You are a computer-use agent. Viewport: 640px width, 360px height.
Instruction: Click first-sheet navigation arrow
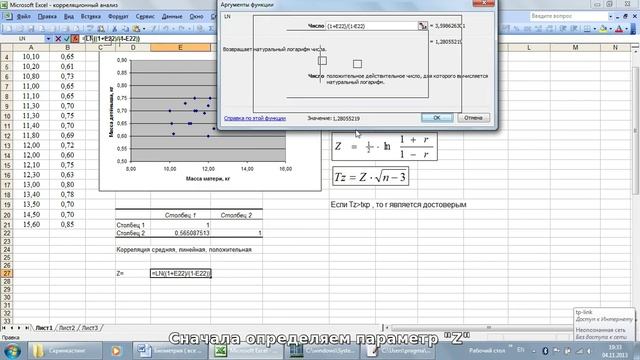point(4,328)
